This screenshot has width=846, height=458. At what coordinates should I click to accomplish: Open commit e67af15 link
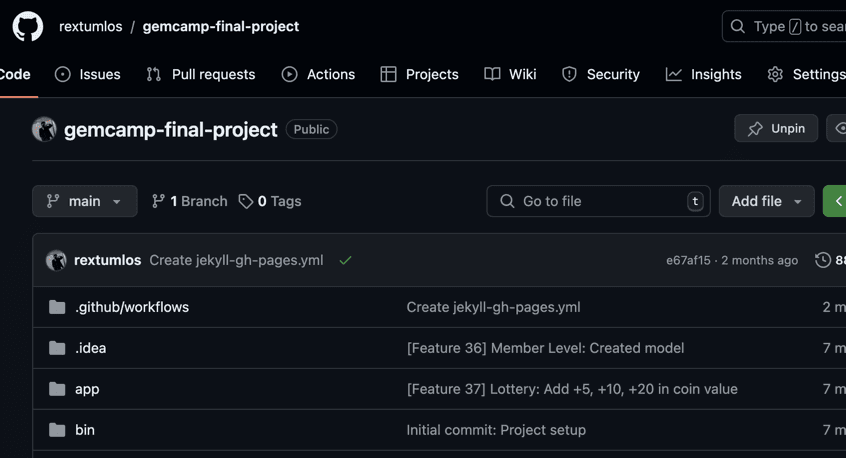click(x=688, y=260)
